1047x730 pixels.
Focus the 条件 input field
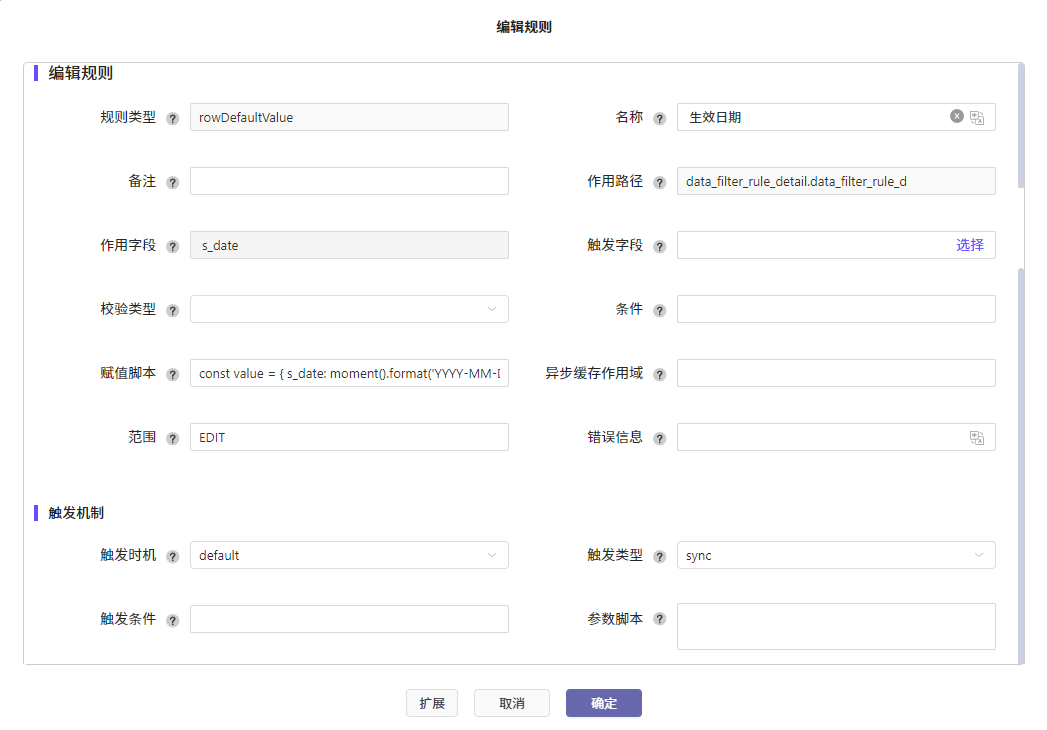click(836, 309)
